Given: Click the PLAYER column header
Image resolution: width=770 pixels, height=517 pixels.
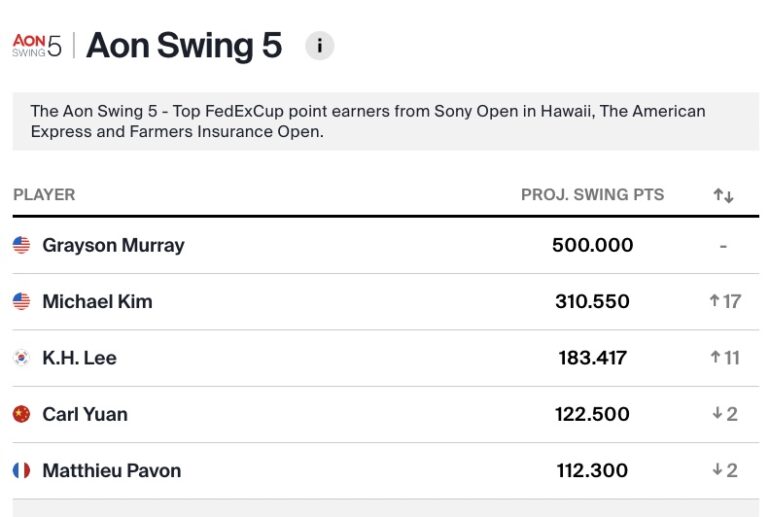Looking at the screenshot, I should click(44, 195).
